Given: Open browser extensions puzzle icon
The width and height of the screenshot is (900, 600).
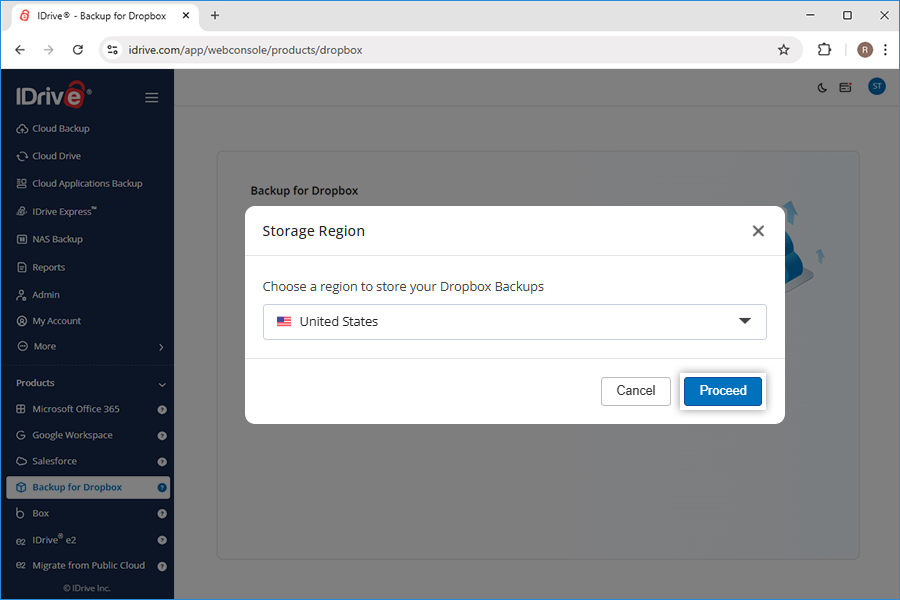Looking at the screenshot, I should pyautogui.click(x=824, y=50).
